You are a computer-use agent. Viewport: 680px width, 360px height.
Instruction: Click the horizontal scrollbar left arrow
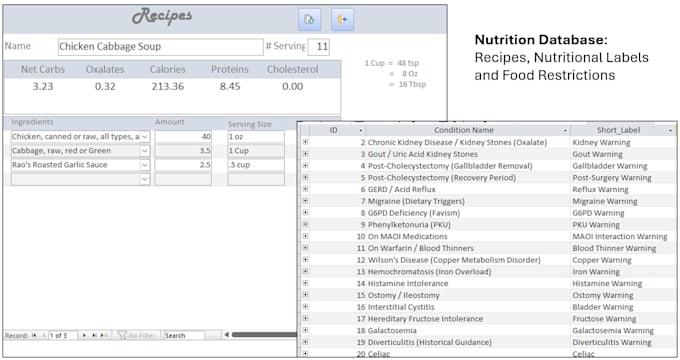[x=226, y=334]
